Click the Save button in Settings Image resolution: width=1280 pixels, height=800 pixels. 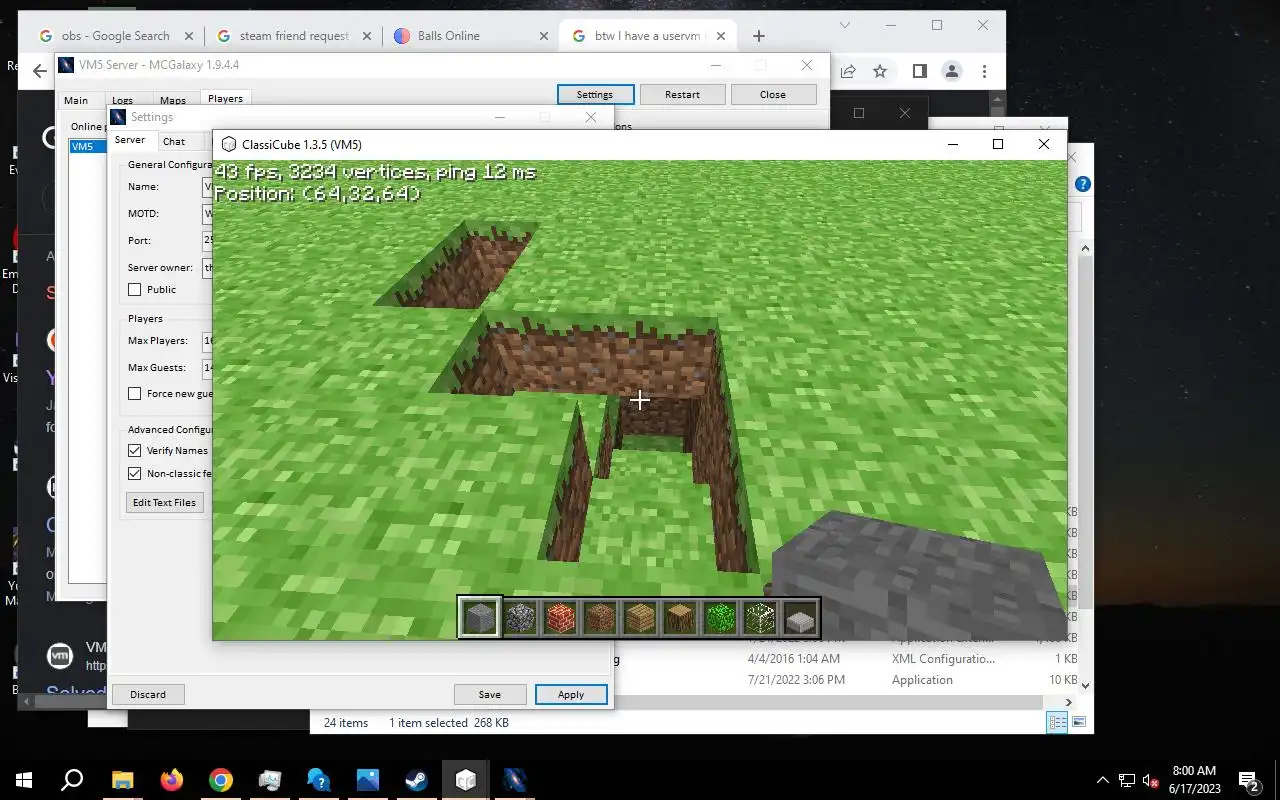(x=490, y=694)
